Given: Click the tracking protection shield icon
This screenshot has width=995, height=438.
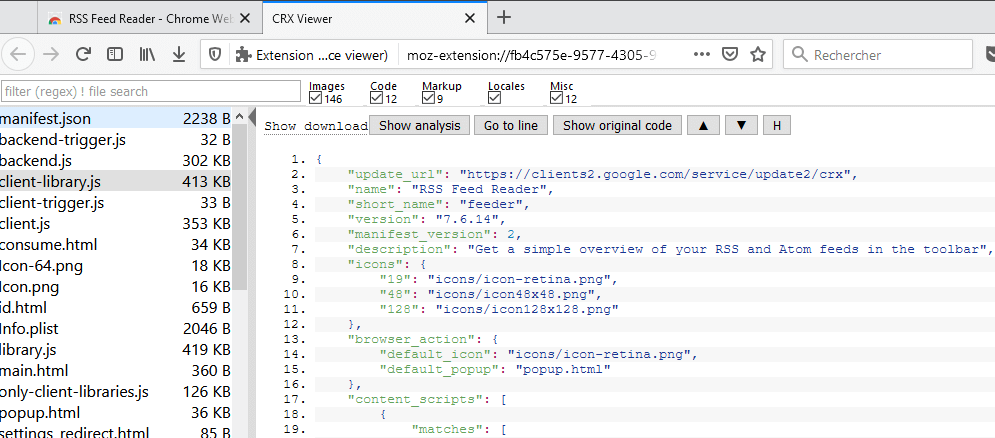Looking at the screenshot, I should [x=215, y=55].
